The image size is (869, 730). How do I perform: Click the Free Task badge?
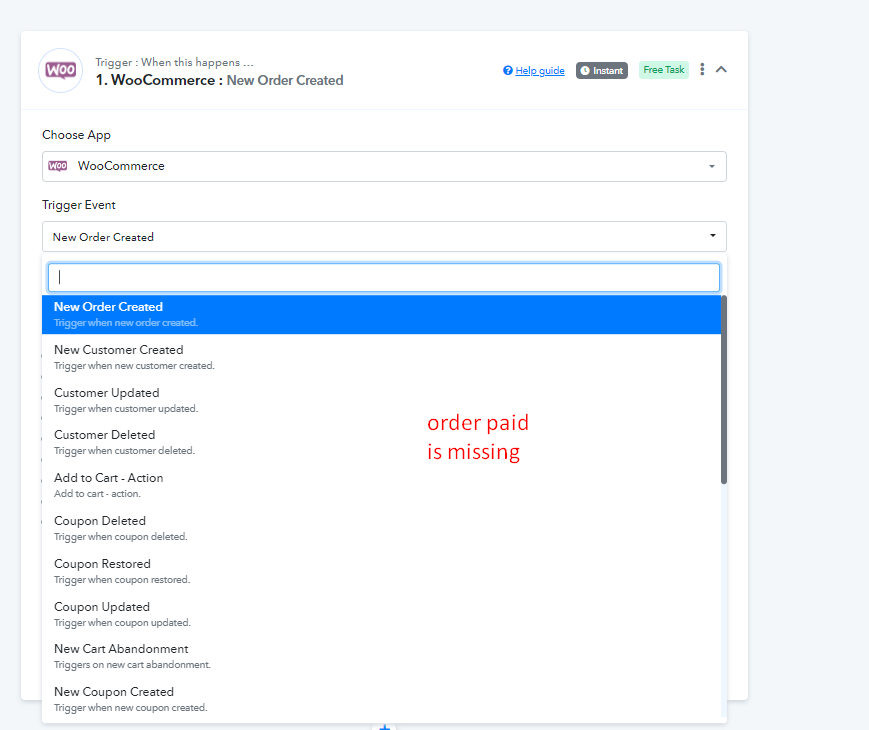click(x=664, y=70)
